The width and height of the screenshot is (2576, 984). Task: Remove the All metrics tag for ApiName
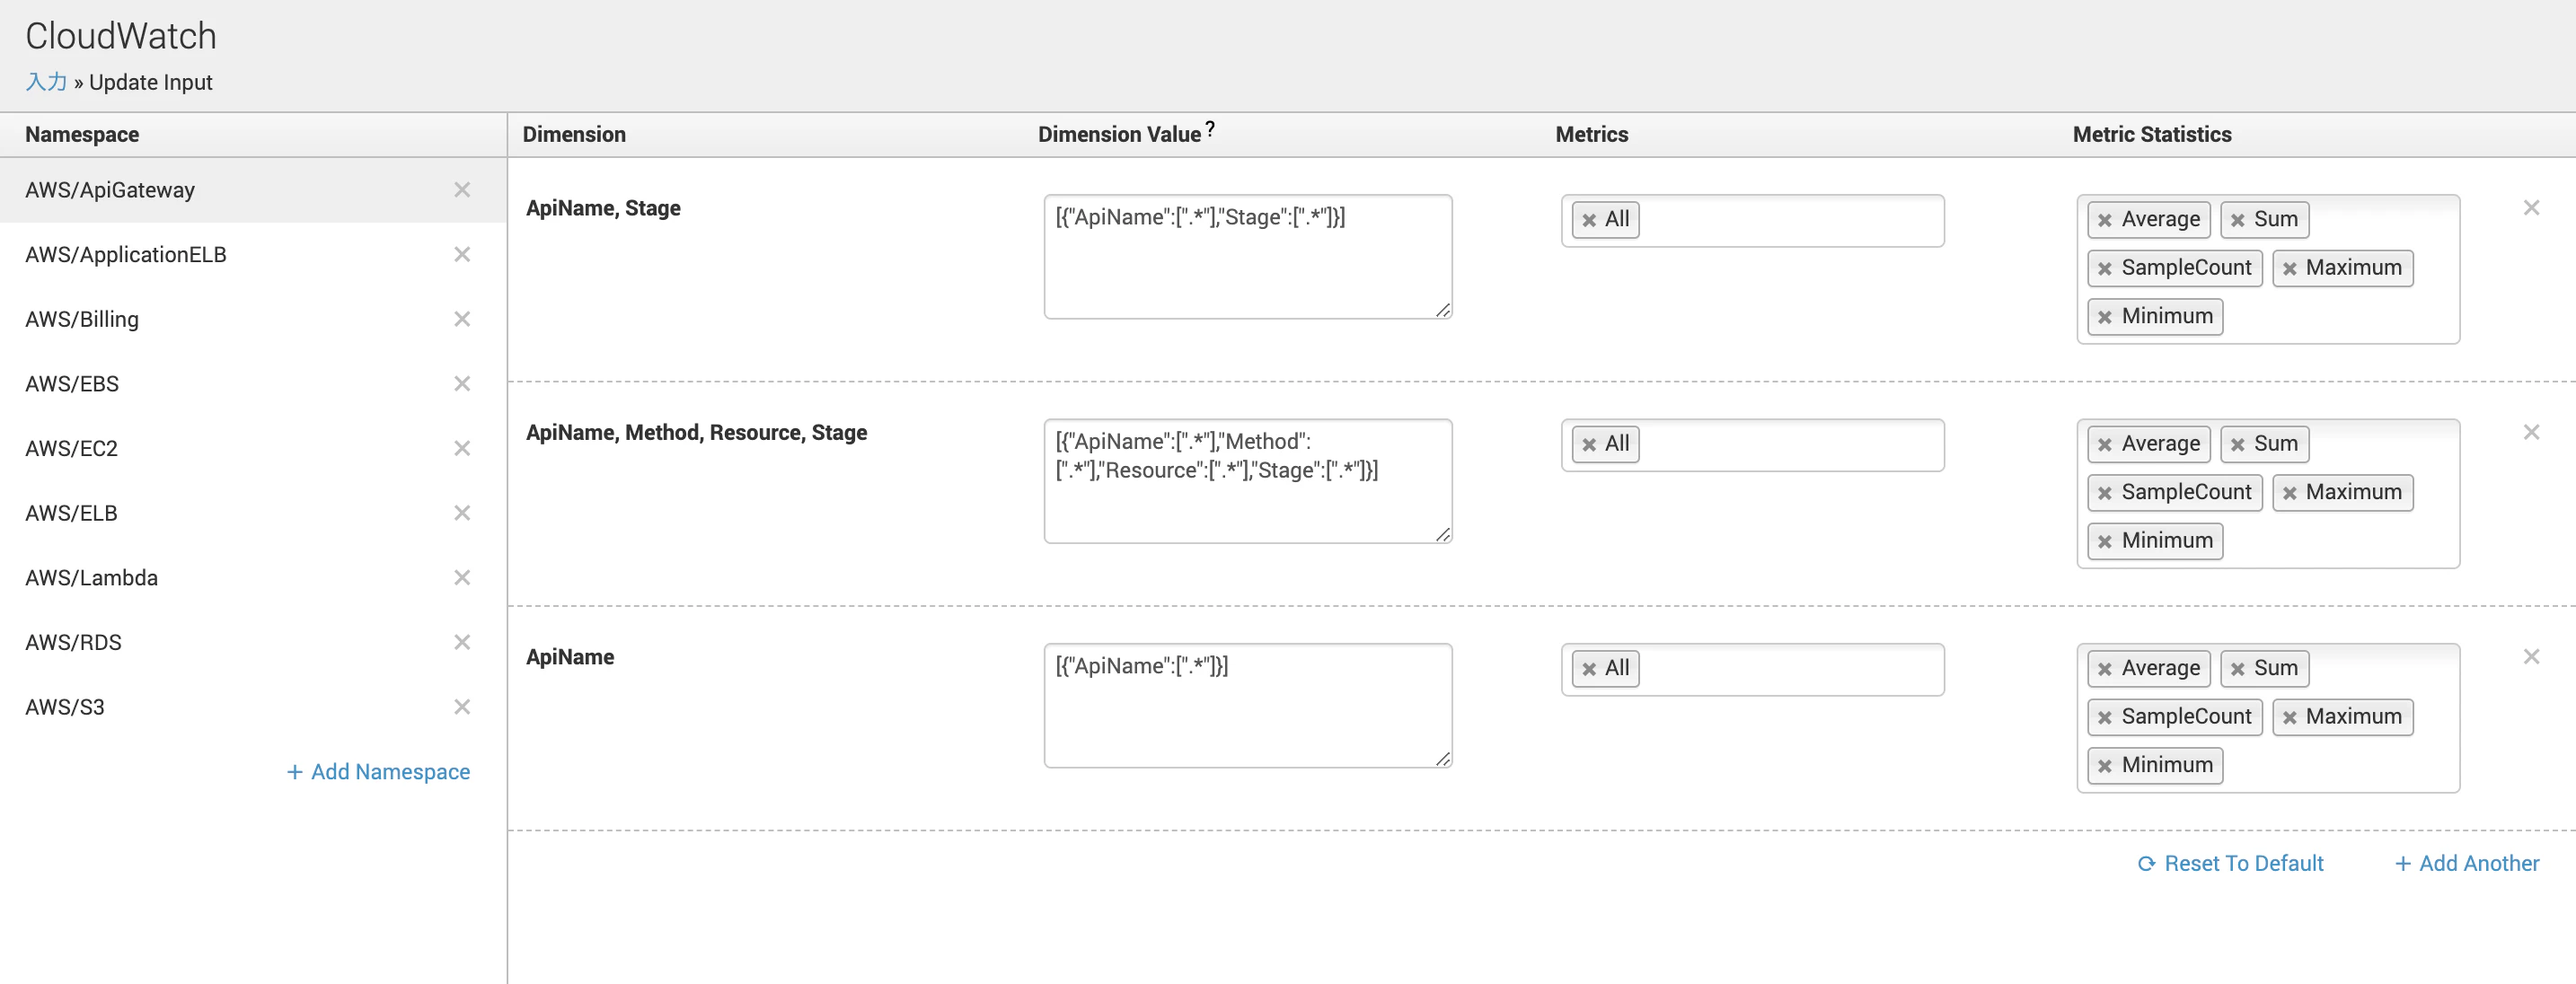[x=1589, y=669]
